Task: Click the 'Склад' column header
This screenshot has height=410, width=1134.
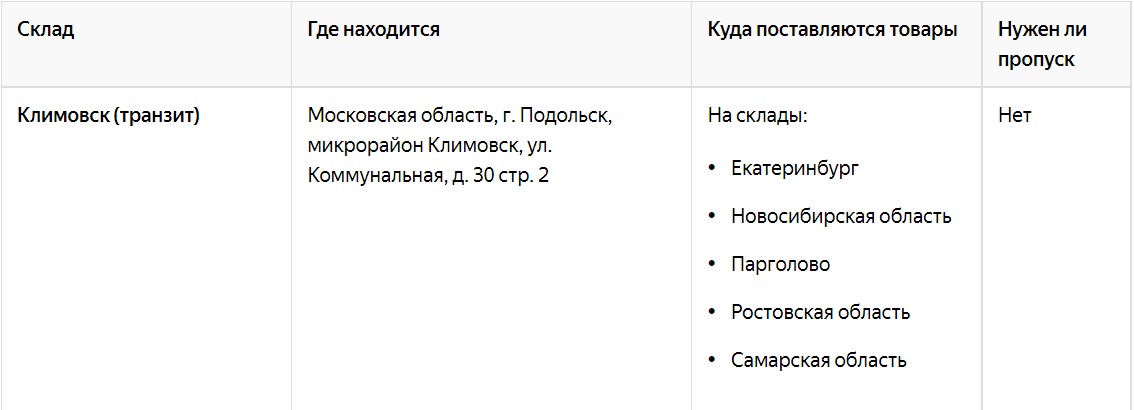Action: coord(46,30)
